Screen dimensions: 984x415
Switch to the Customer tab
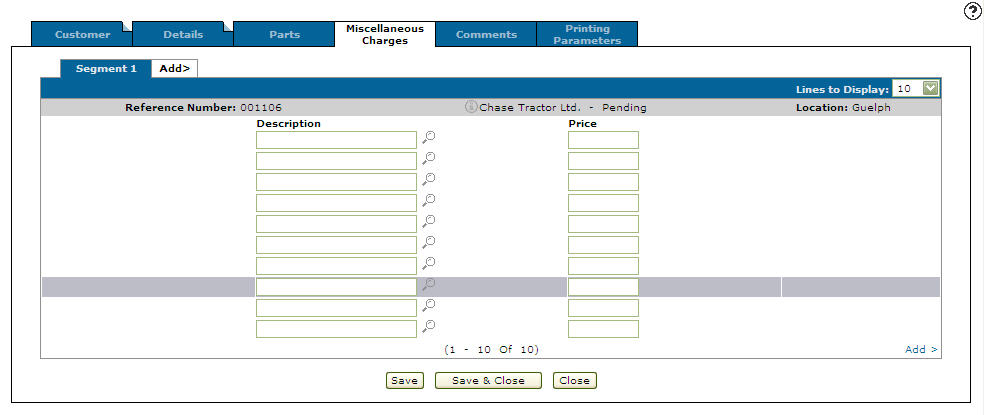click(82, 35)
